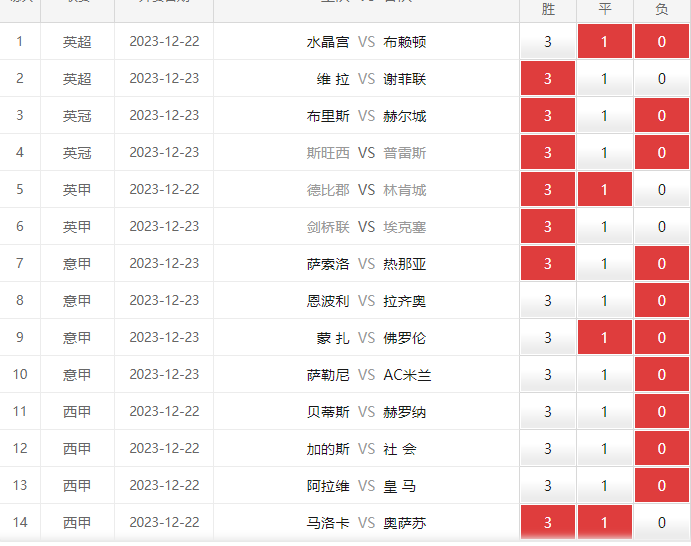The height and width of the screenshot is (546, 691).
Task: Select loss (0) for 德比郡 VS 林肯城
Action: [x=661, y=189]
